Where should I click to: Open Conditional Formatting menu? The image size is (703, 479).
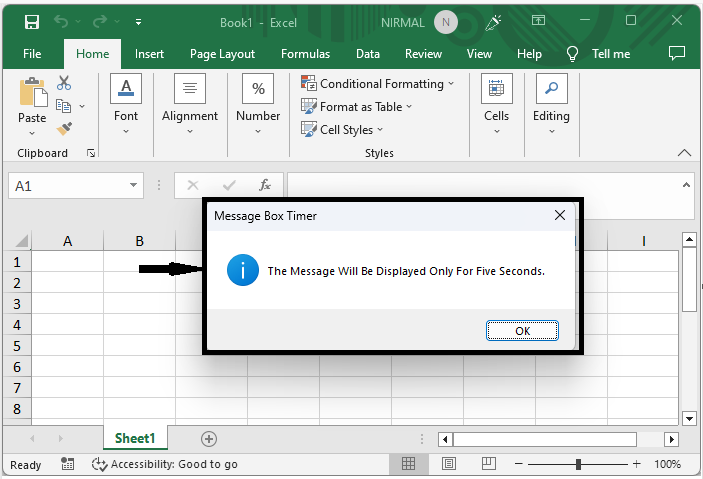click(x=378, y=83)
